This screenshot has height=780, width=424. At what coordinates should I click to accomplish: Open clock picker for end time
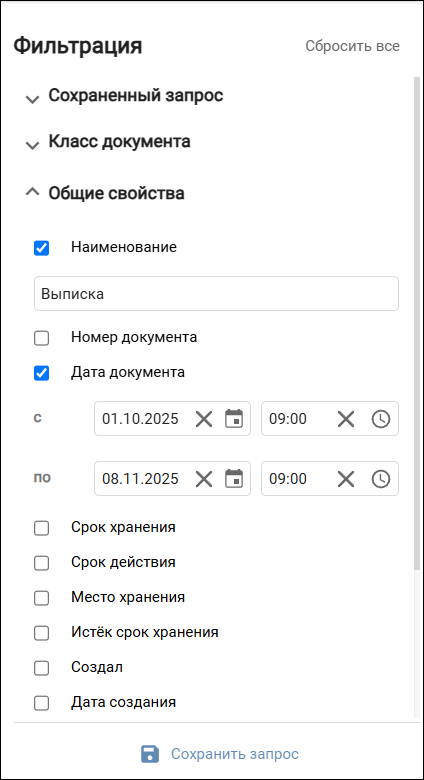point(381,479)
